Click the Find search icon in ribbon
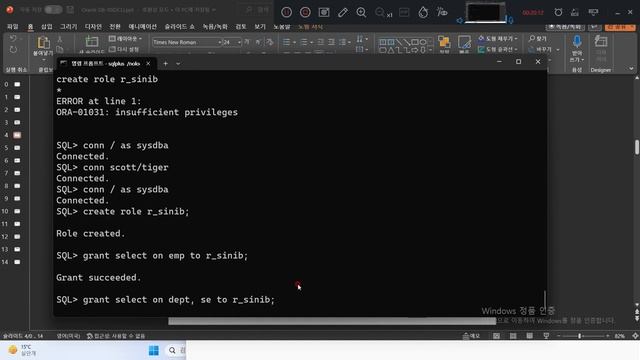Screen dimensions: 640x360 tap(538, 39)
